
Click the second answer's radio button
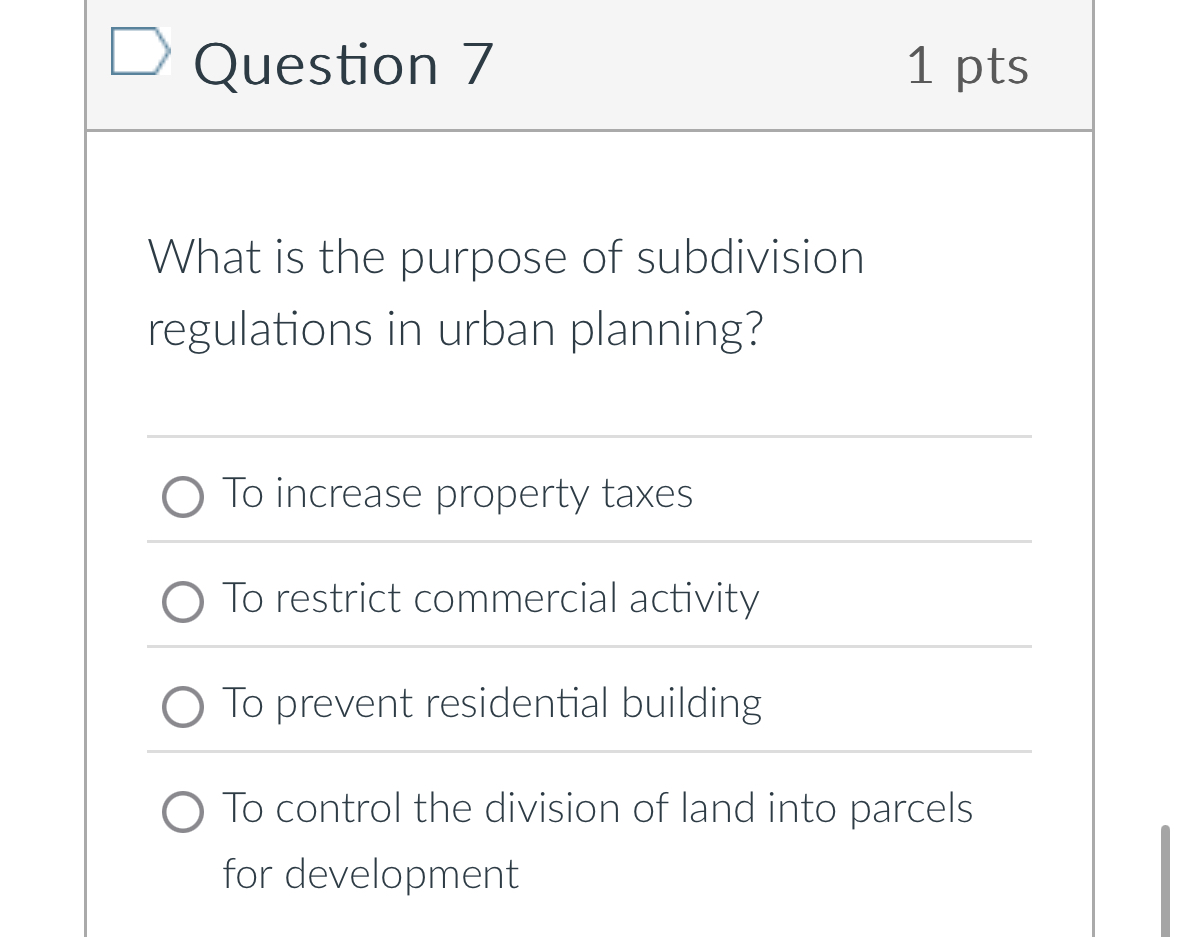183,601
